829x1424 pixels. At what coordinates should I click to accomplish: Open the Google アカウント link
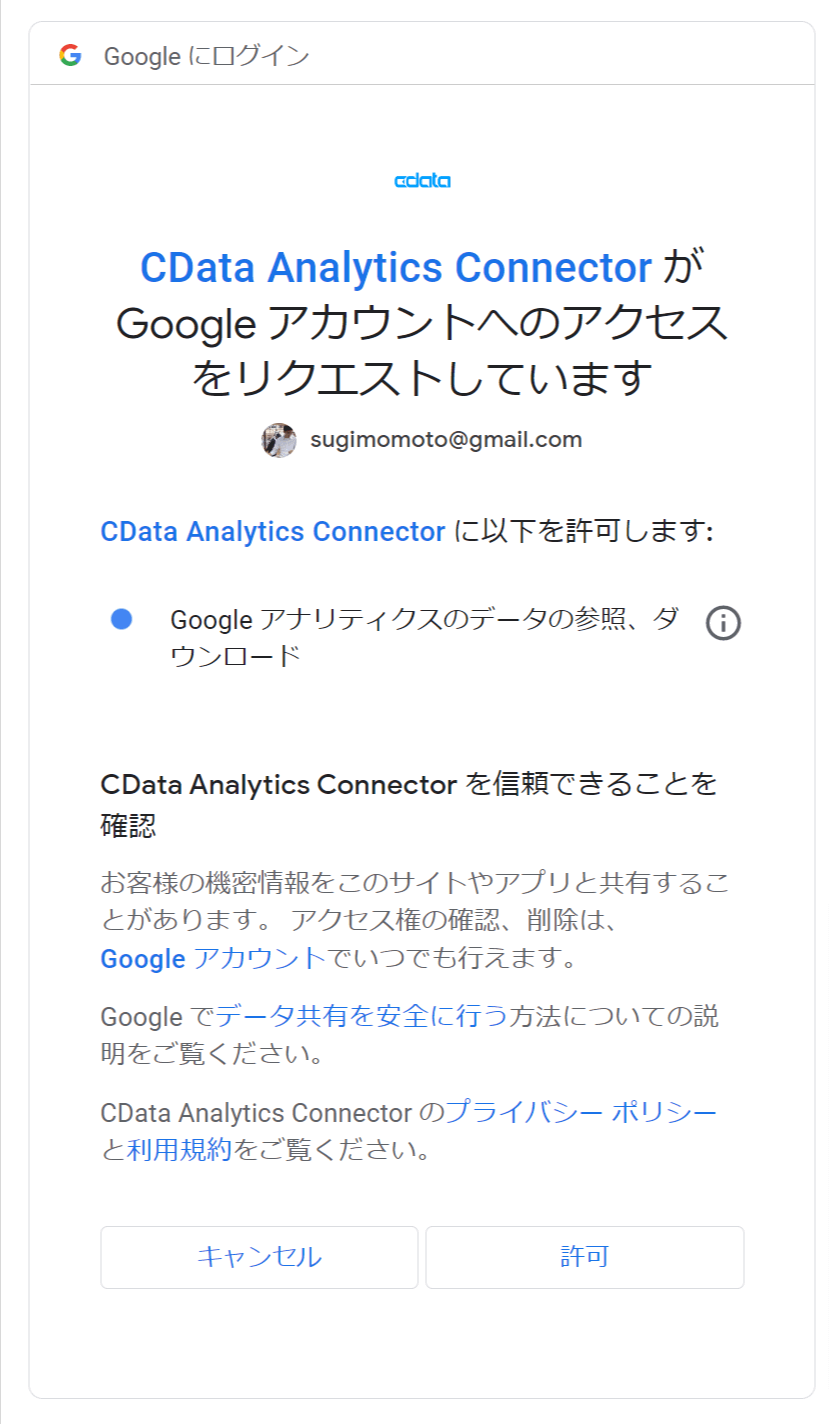point(213,958)
